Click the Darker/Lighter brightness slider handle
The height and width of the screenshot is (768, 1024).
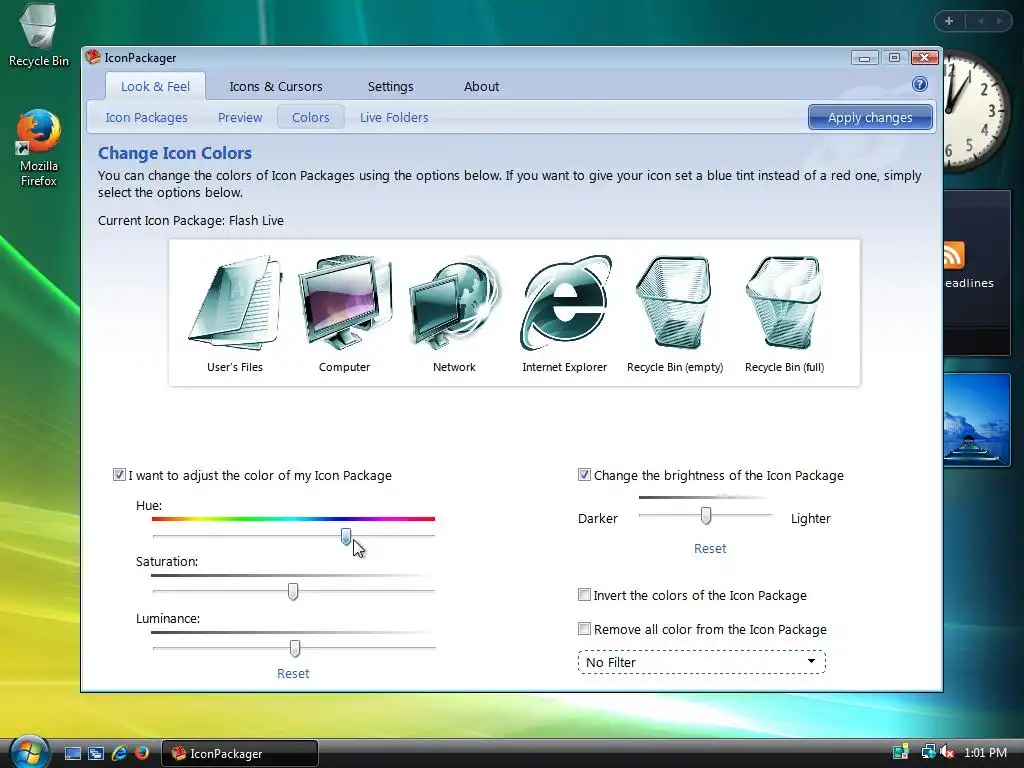click(x=705, y=516)
